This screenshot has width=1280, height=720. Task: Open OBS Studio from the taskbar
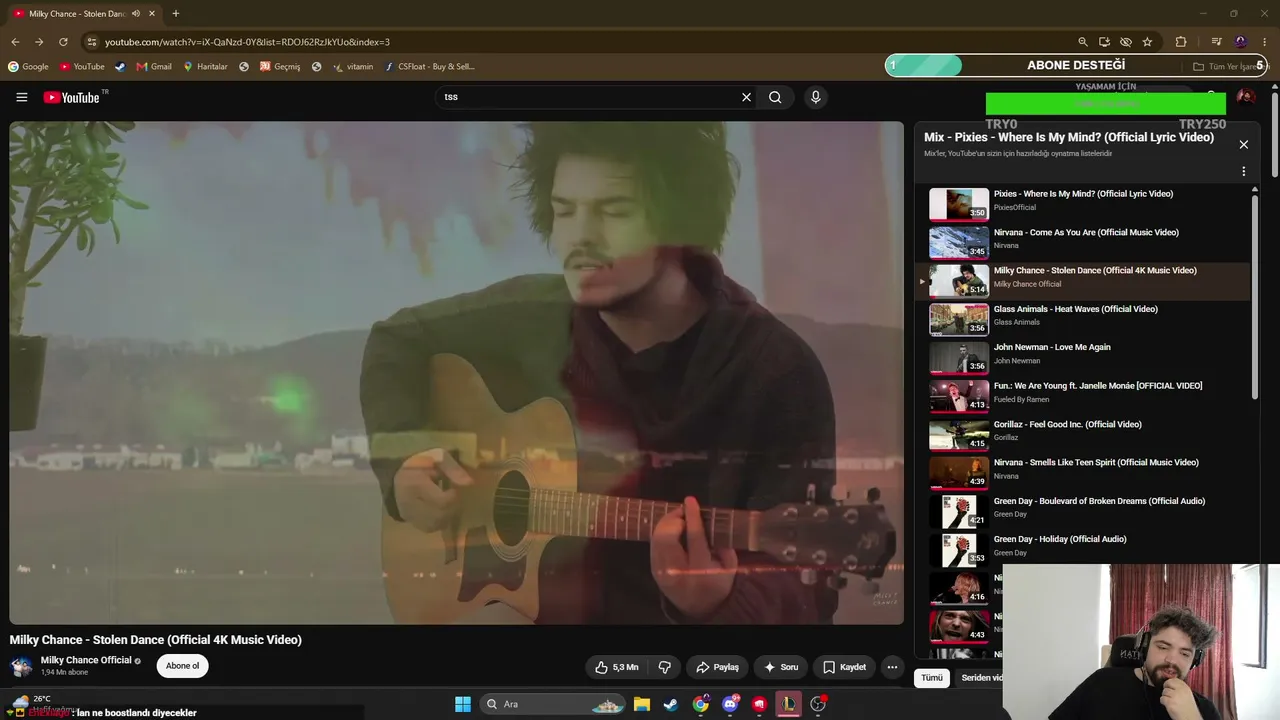point(818,704)
